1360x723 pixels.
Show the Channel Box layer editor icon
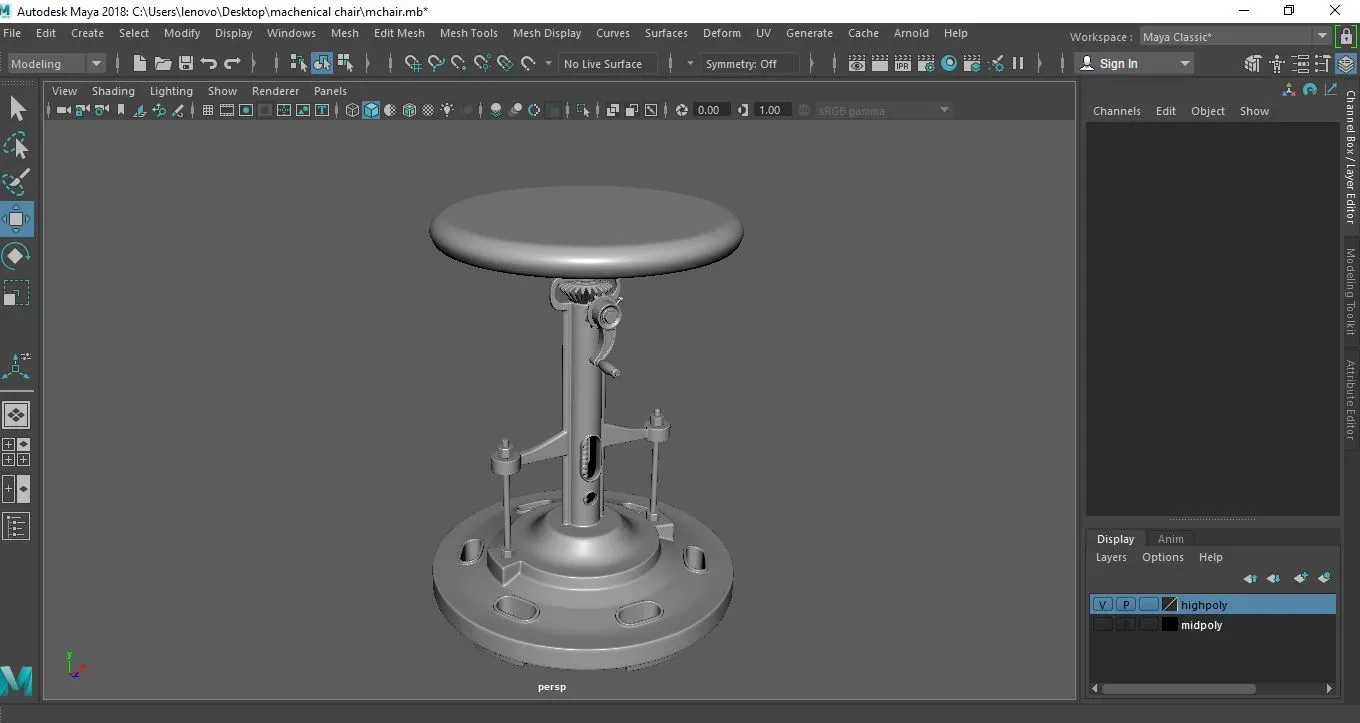click(1346, 63)
